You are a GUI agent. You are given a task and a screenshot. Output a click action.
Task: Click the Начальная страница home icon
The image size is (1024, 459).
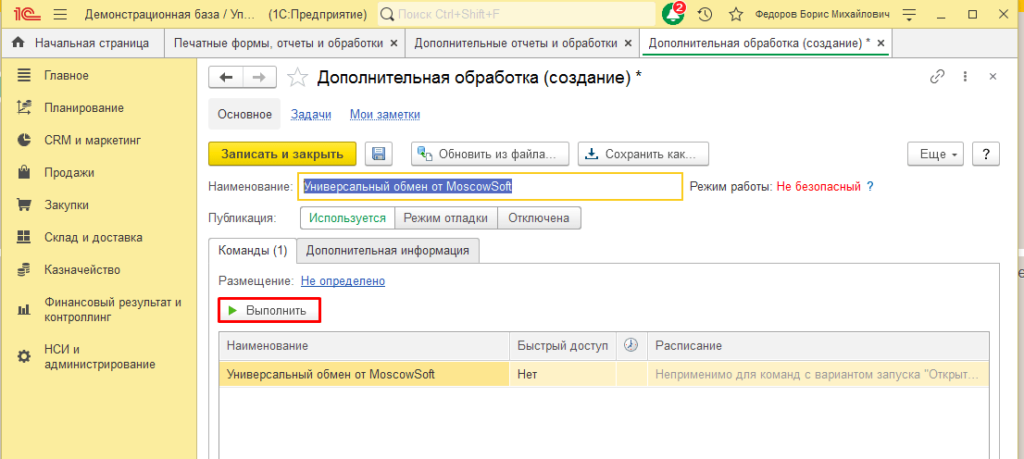pos(18,43)
